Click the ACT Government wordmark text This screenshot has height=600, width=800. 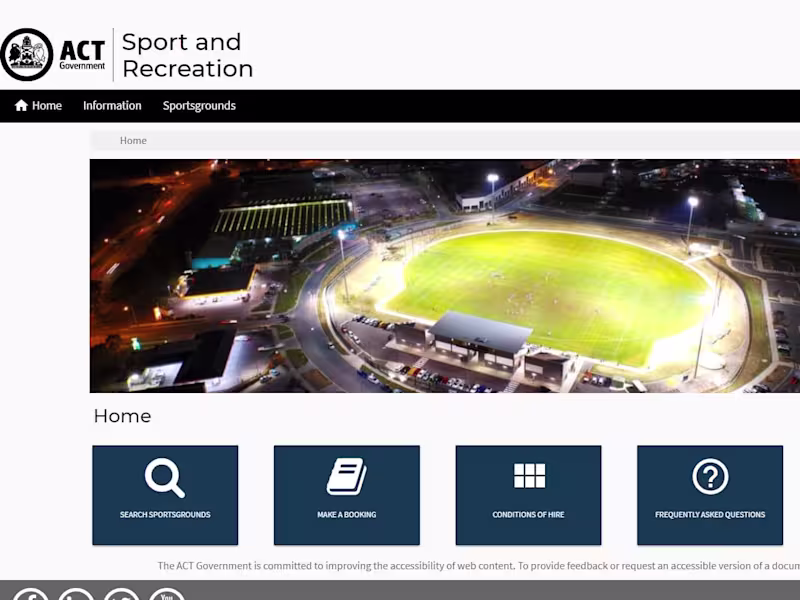82,55
